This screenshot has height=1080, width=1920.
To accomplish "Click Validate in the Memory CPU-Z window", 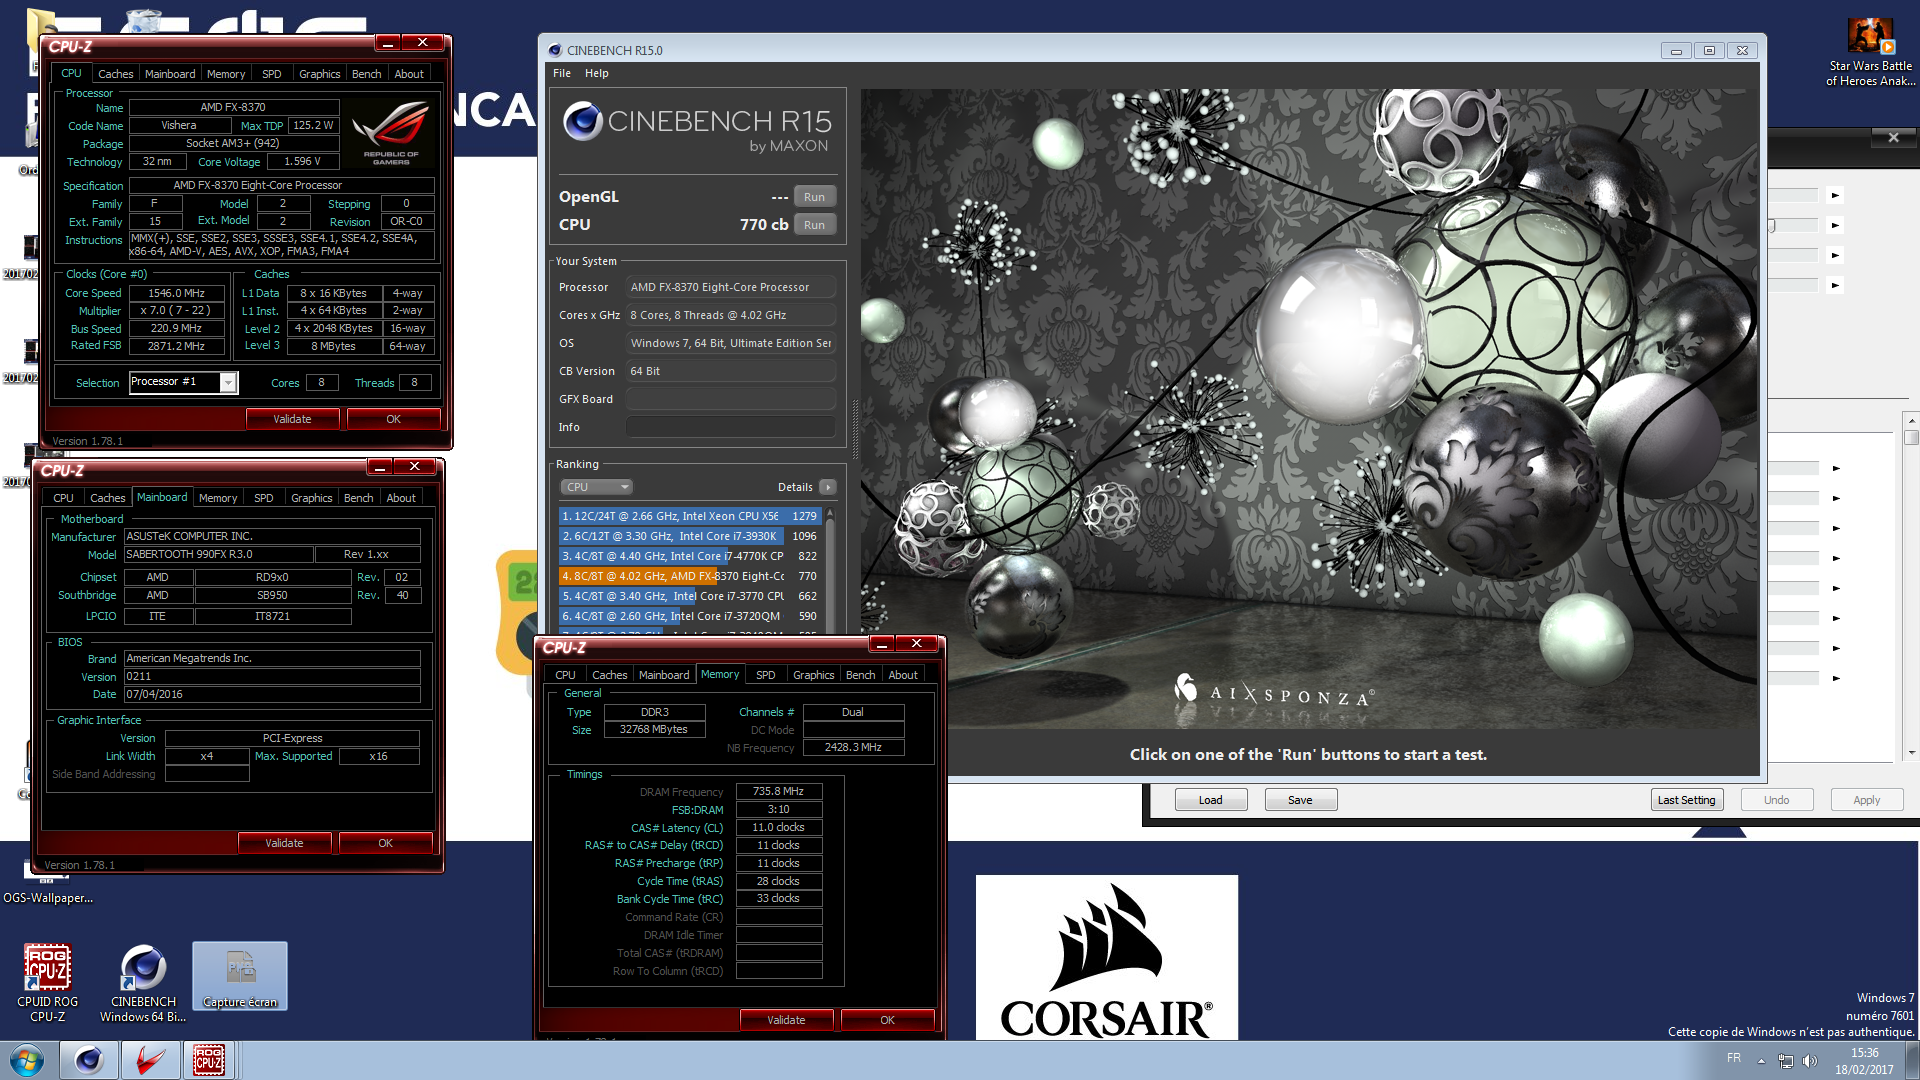I will 786,1020.
